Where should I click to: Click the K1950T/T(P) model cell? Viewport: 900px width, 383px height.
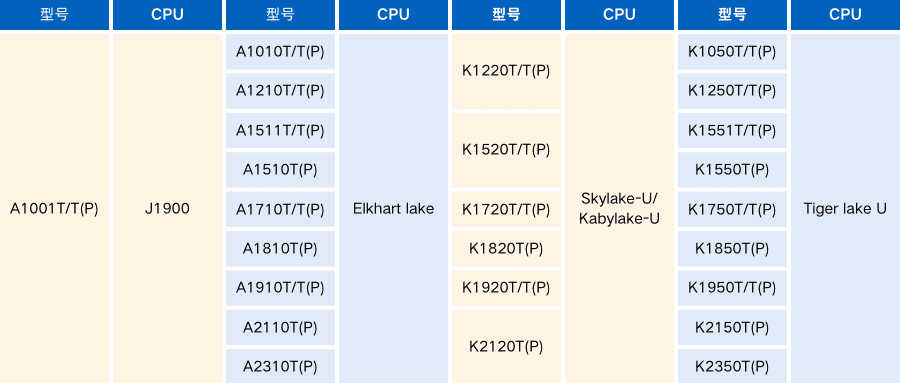(x=732, y=287)
